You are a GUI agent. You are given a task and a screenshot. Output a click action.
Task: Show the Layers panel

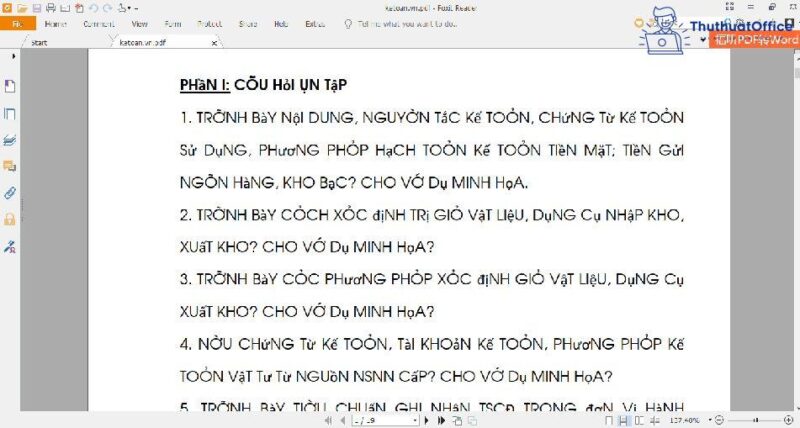coord(10,140)
